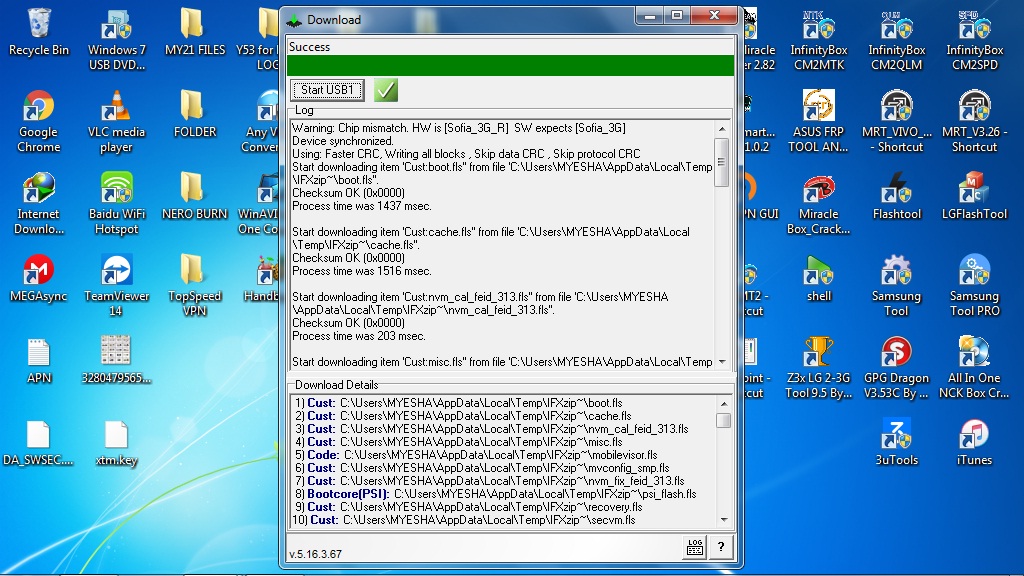Launch Z3x LG 2-3G Tool
This screenshot has height=576, width=1024.
[818, 368]
